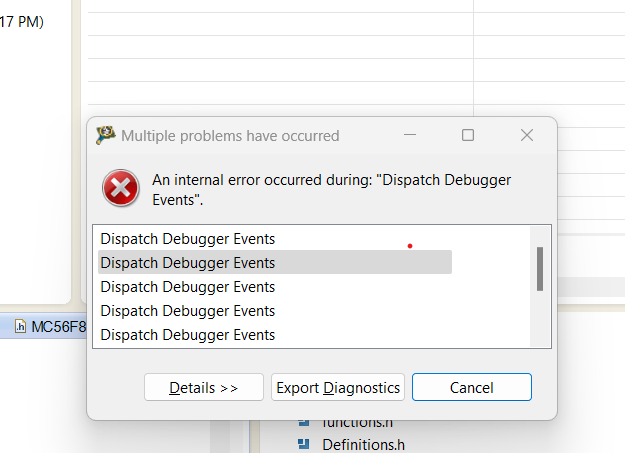Image resolution: width=625 pixels, height=453 pixels.
Task: Select the highlighted Dispatch Debugger Events entry
Action: tap(188, 263)
